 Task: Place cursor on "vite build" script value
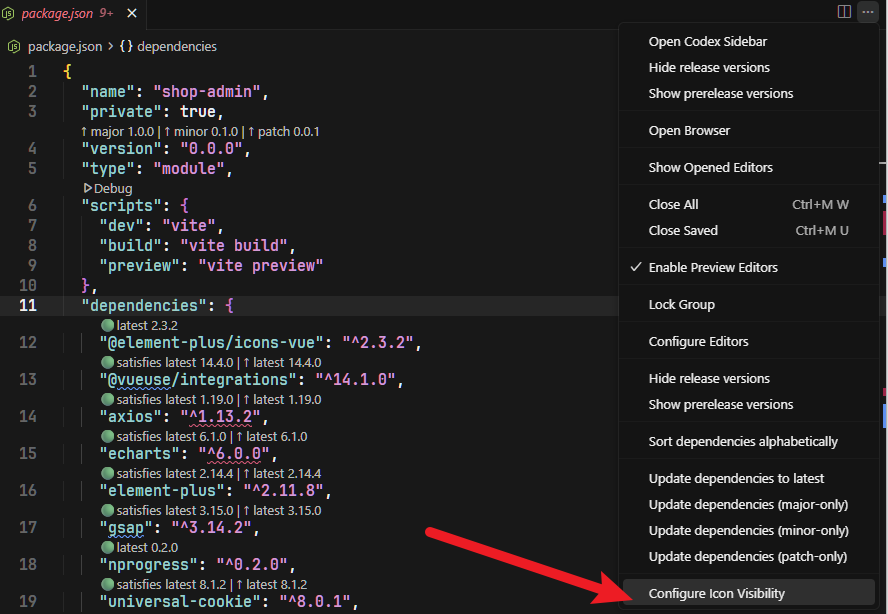coord(234,246)
